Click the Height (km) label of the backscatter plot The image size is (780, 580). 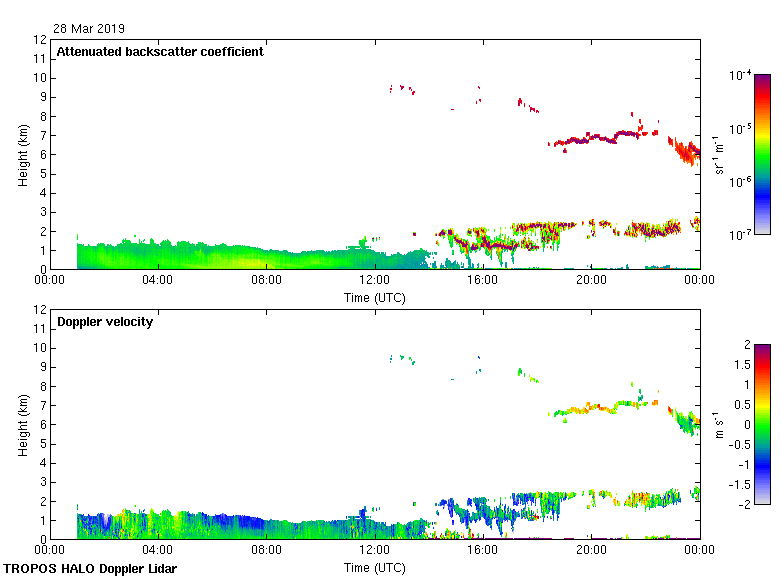(x=22, y=154)
